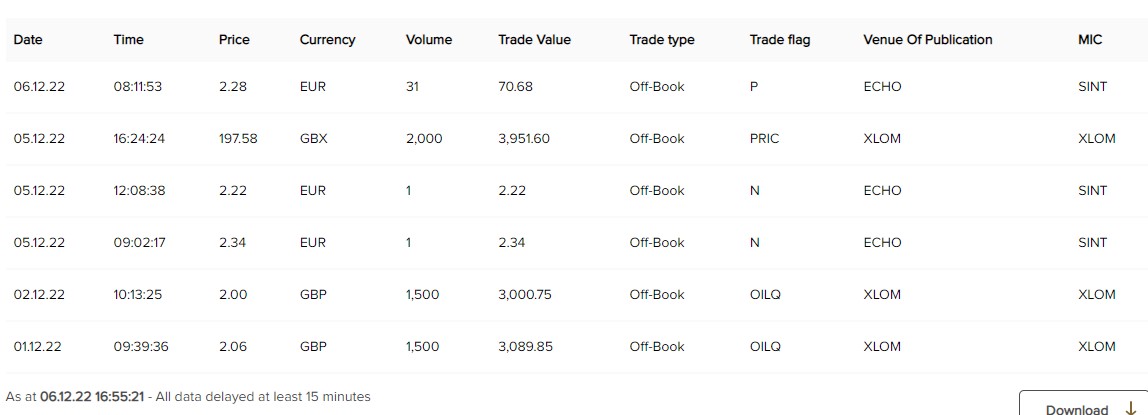Click the Venue Of Publication header

coord(928,40)
